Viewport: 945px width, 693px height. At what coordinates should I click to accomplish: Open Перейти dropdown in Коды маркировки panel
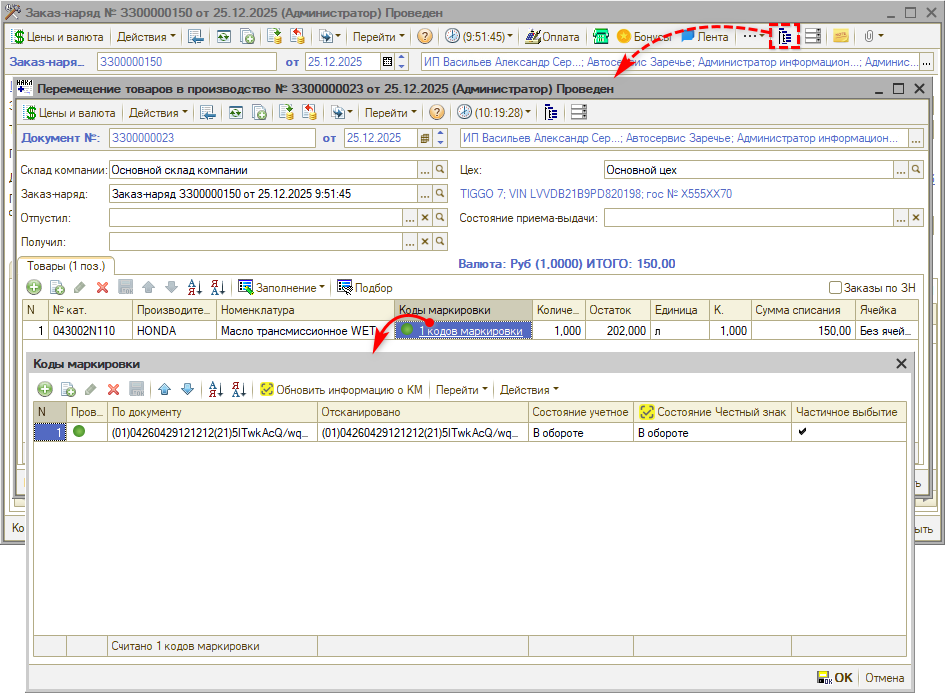point(461,390)
